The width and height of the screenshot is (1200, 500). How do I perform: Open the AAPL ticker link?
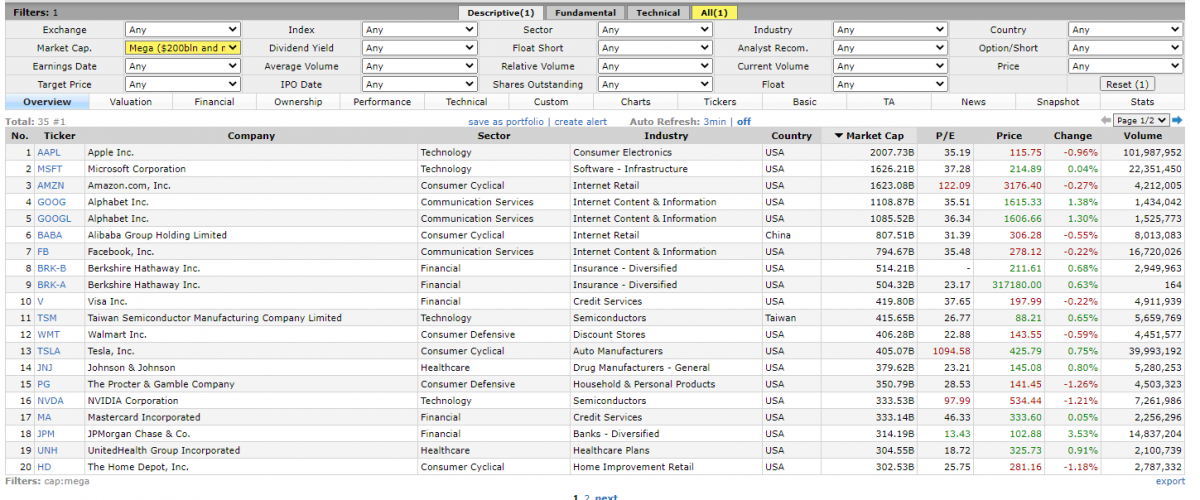tap(49, 153)
